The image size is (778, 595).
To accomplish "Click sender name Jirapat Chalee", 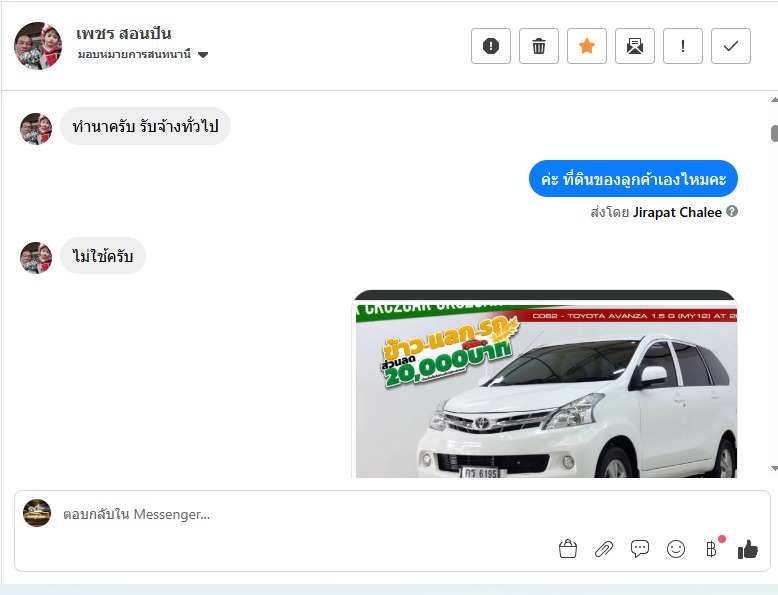I will point(677,212).
